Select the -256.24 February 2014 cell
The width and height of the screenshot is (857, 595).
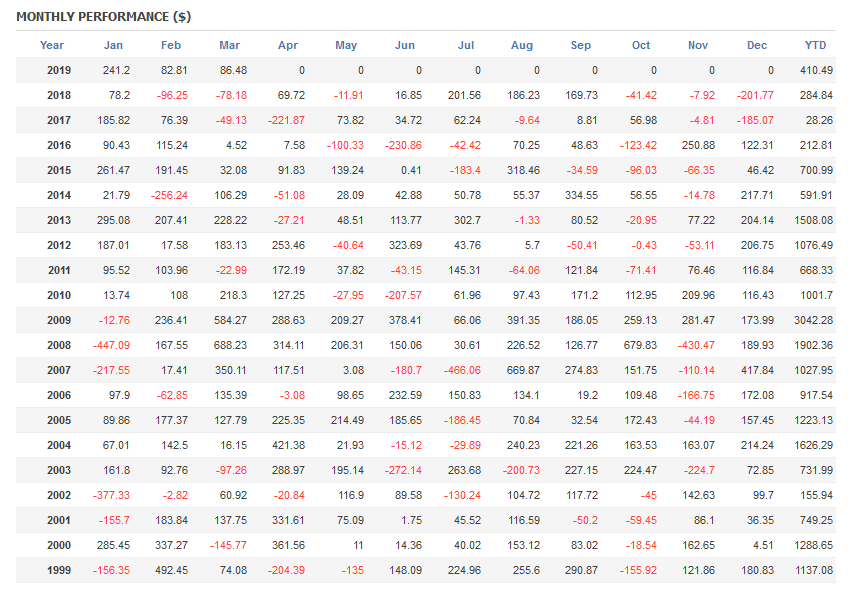coord(170,195)
